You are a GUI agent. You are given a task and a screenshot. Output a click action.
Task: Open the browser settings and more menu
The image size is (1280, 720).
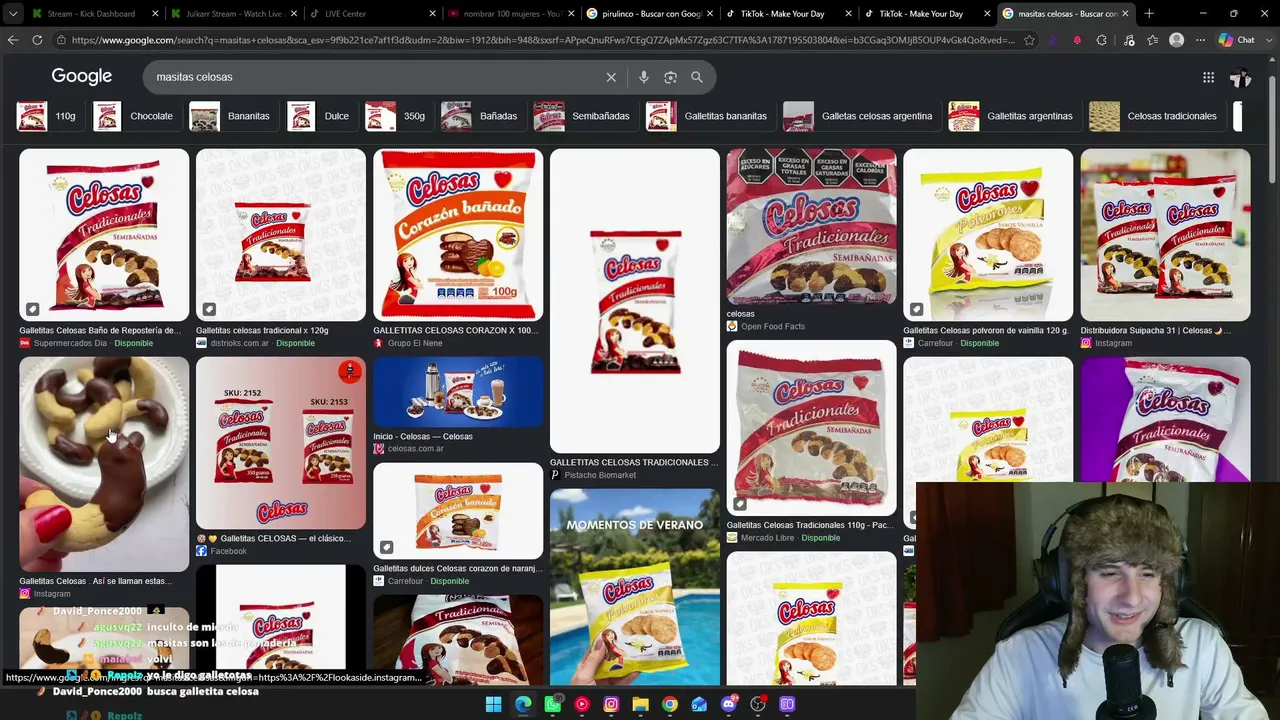[x=1201, y=40]
